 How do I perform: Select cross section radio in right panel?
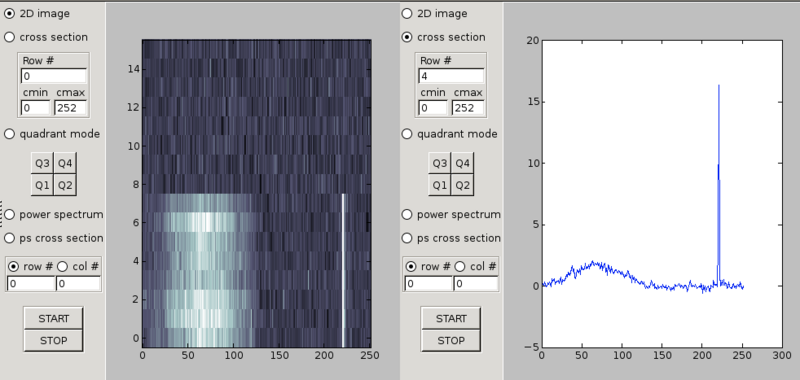407,37
